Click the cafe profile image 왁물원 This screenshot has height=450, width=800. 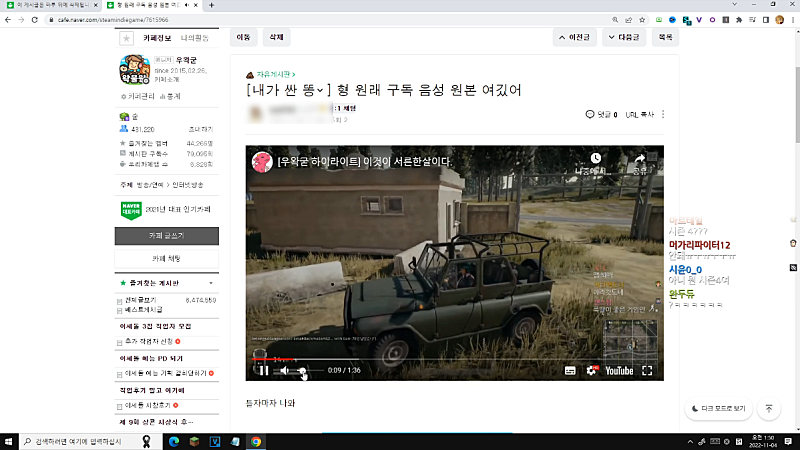point(135,69)
